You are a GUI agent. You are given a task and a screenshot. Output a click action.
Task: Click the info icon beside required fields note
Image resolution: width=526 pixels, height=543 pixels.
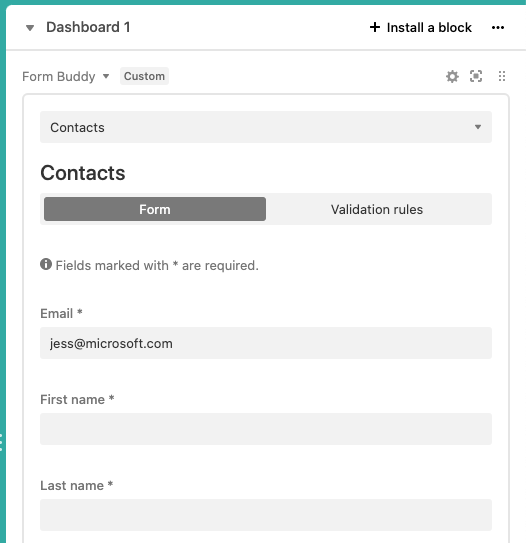pos(46,264)
